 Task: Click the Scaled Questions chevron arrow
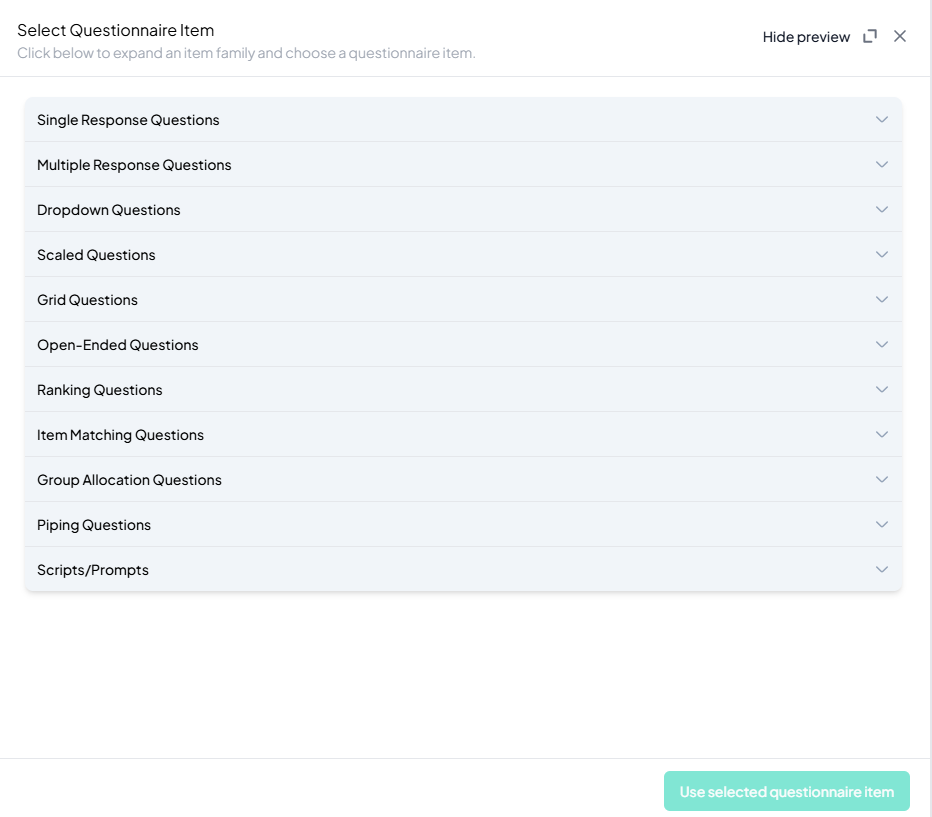[881, 255]
